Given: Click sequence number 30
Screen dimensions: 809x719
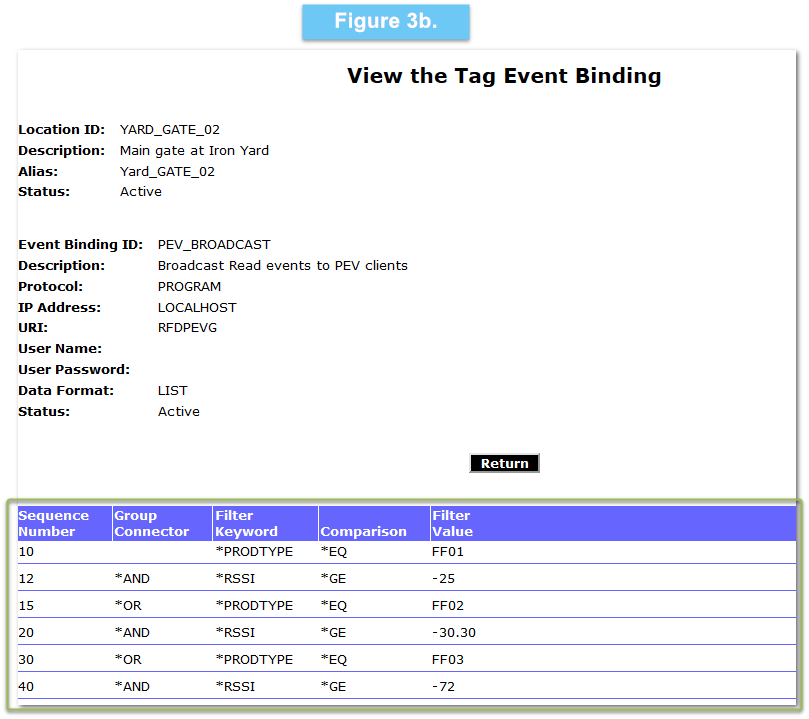Looking at the screenshot, I should coord(26,660).
